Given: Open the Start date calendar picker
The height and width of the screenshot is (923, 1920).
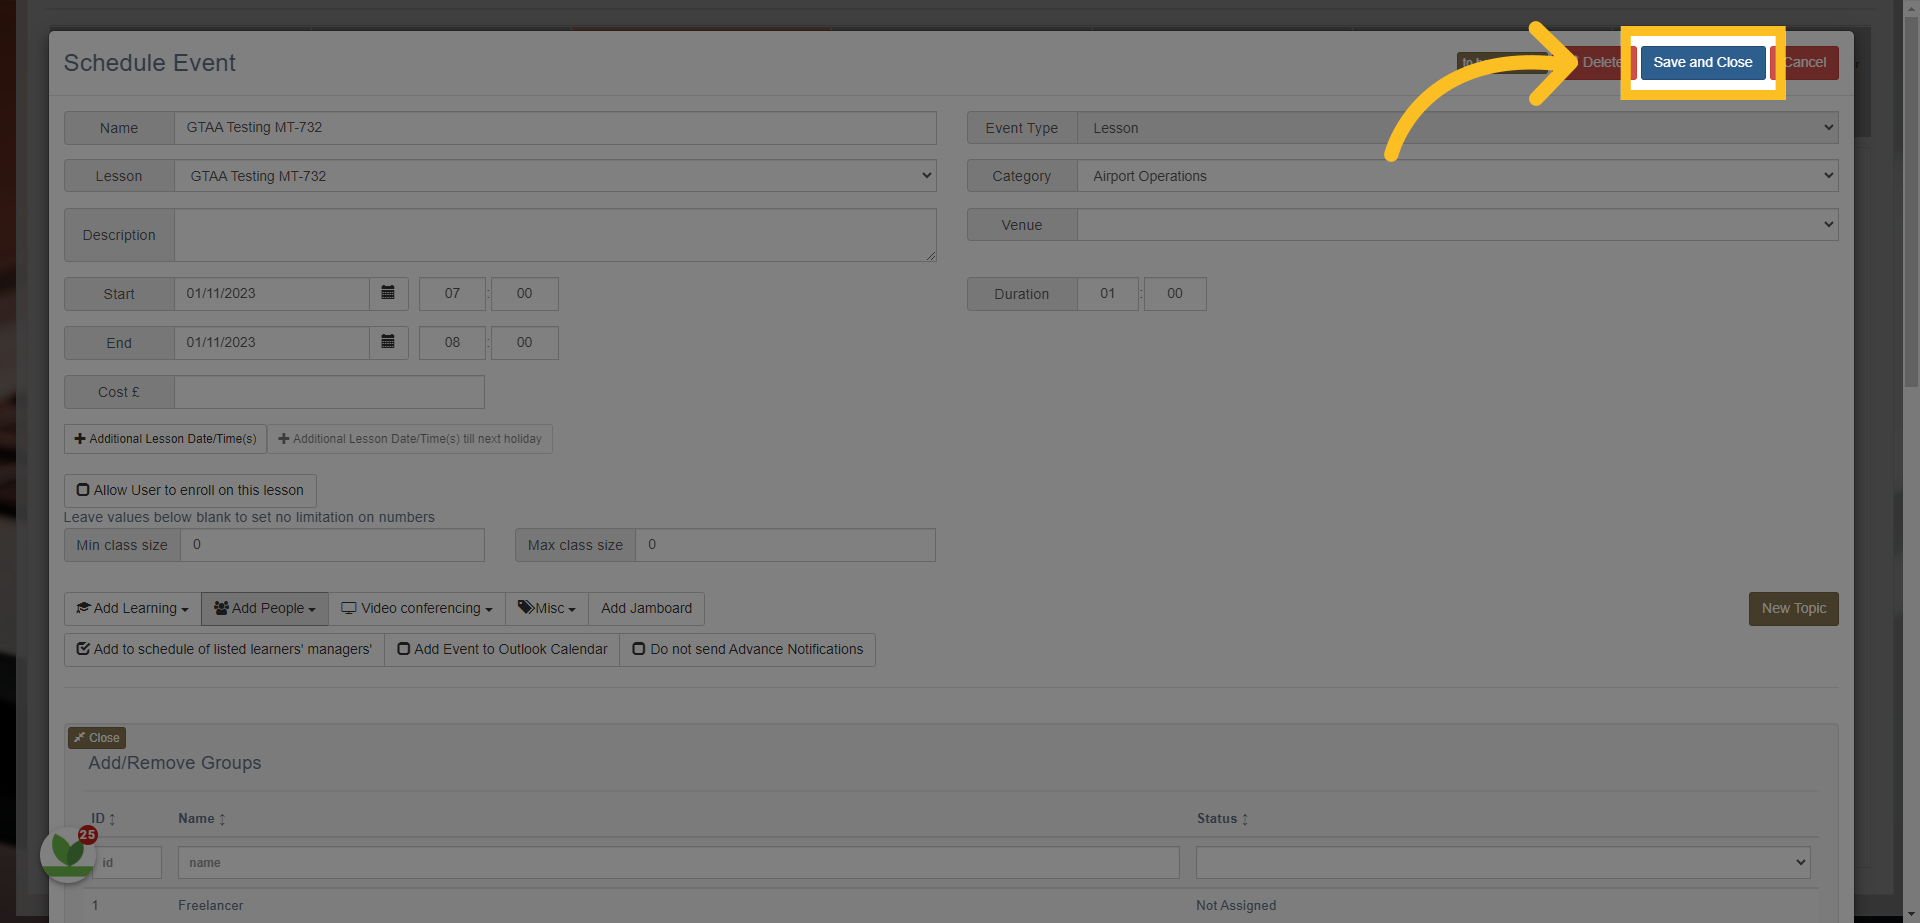Looking at the screenshot, I should pyautogui.click(x=388, y=294).
